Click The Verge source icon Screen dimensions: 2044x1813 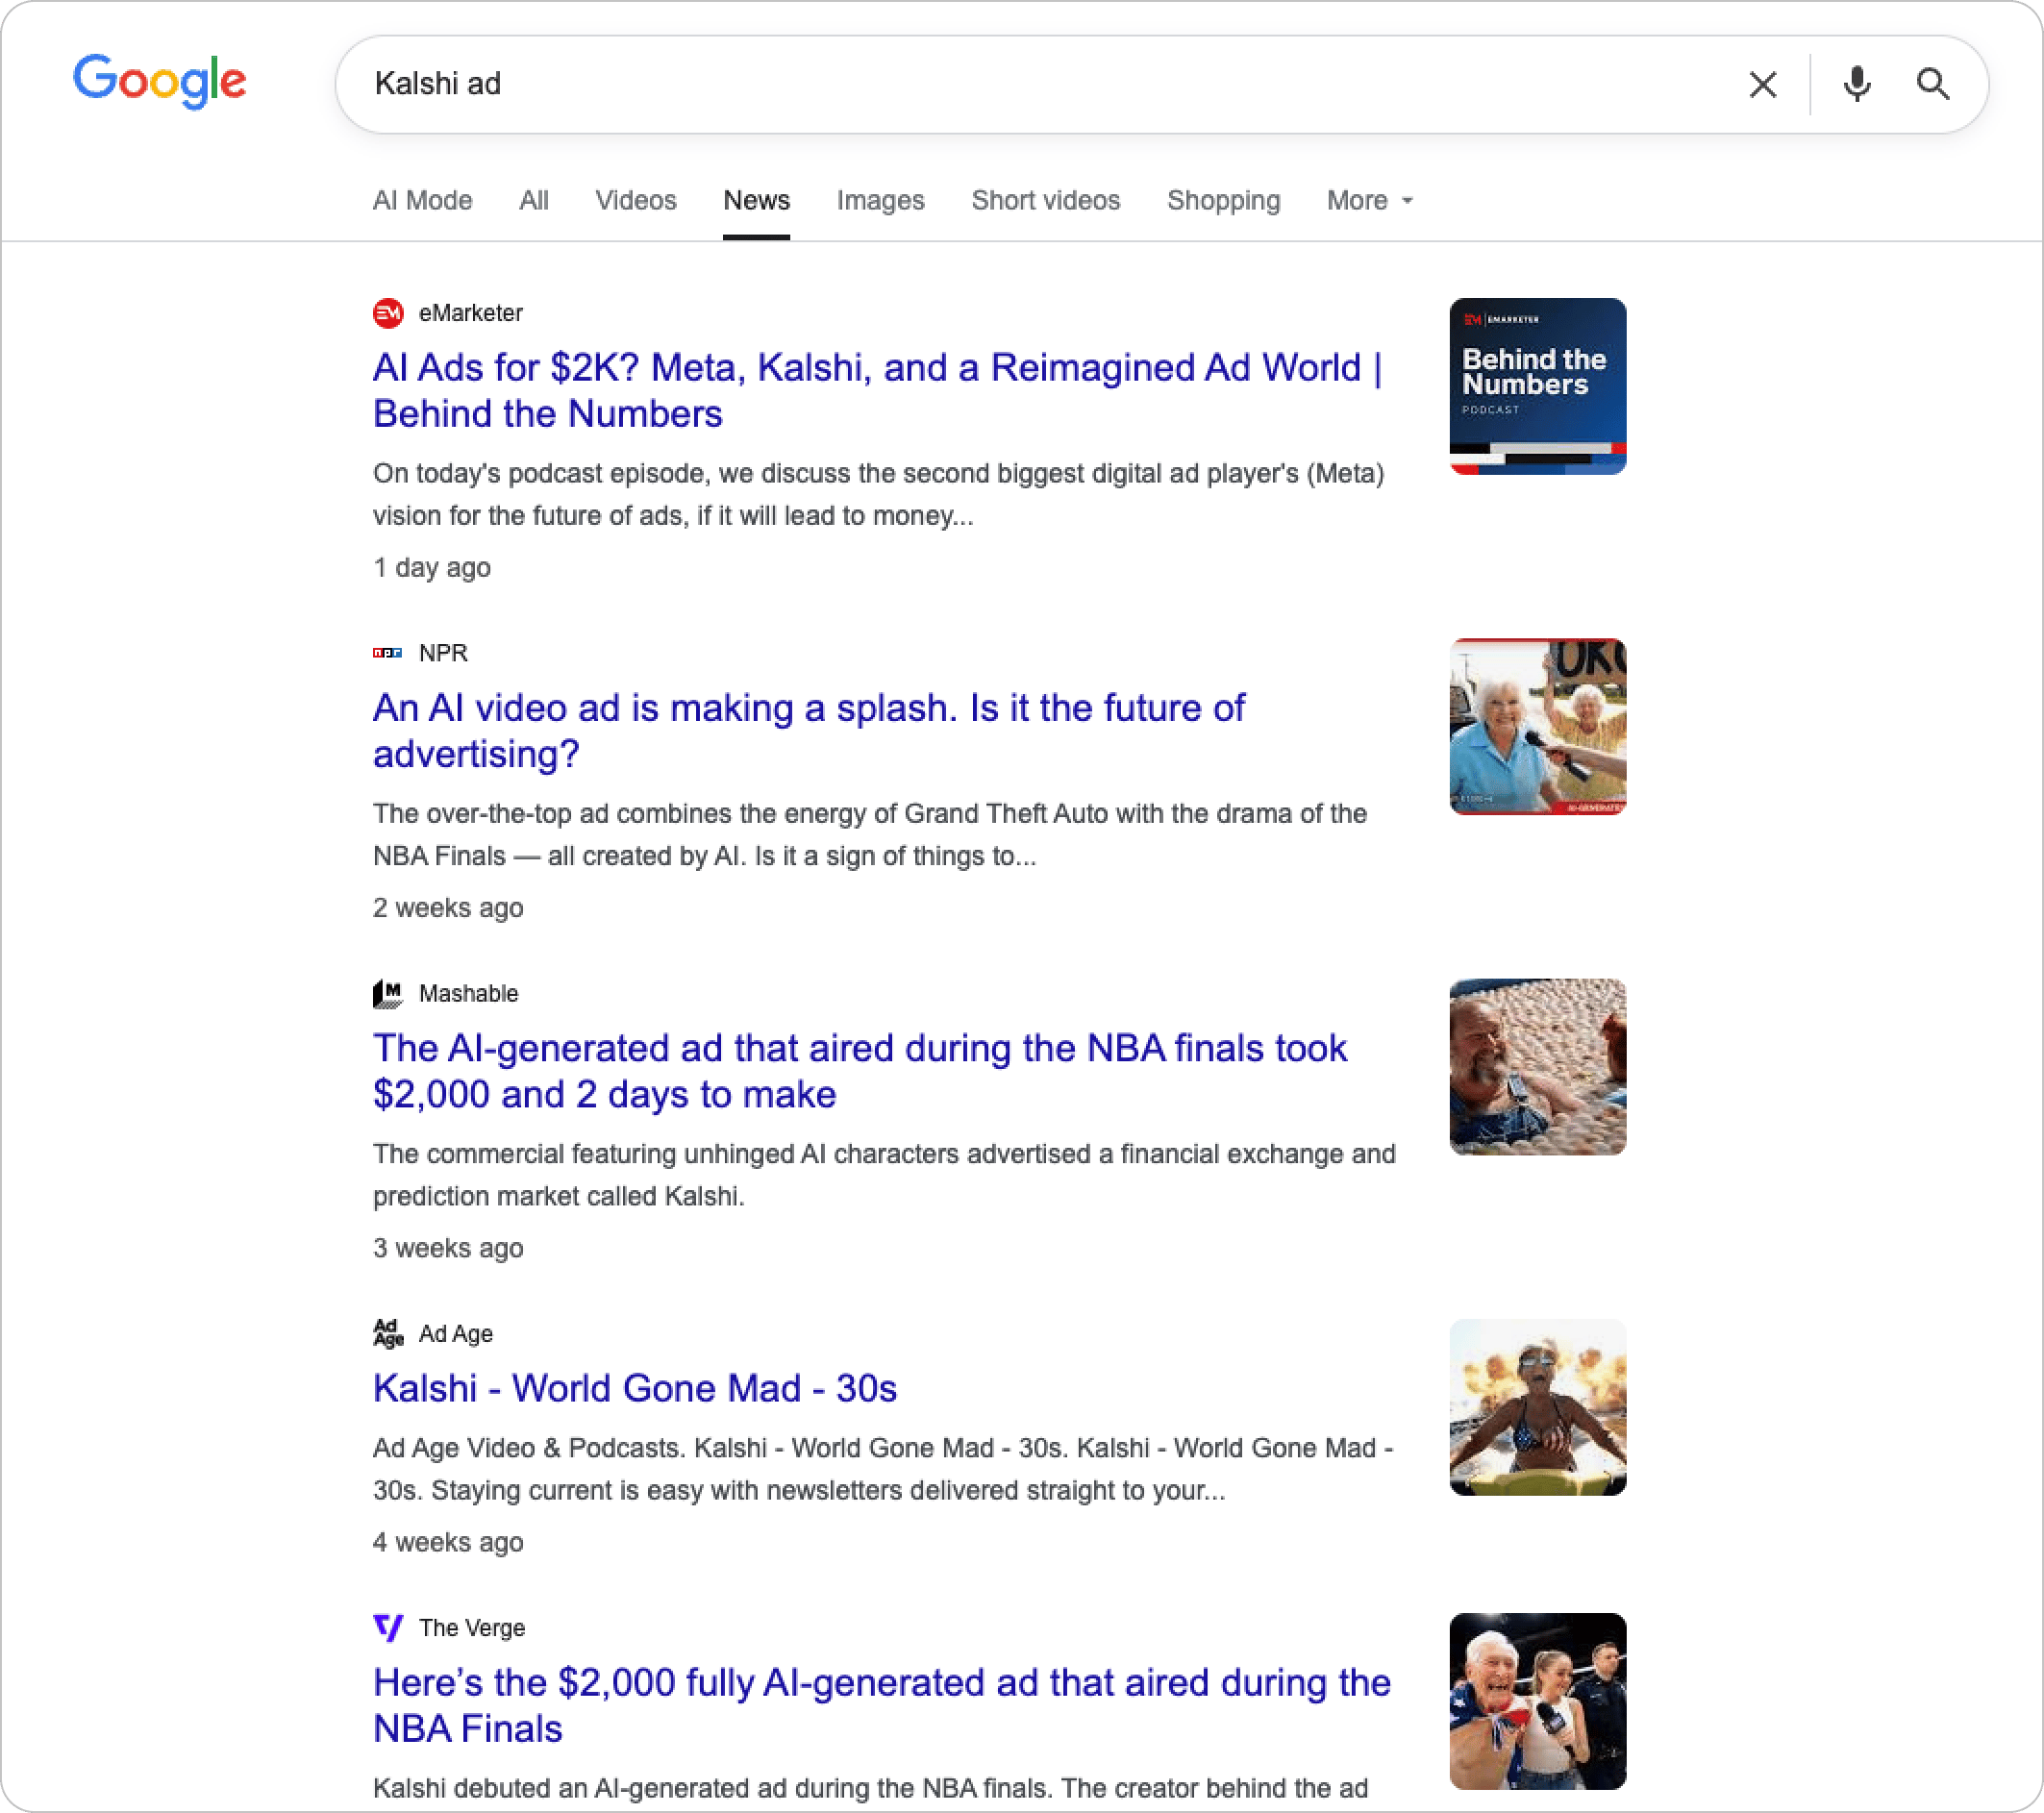pos(388,1627)
